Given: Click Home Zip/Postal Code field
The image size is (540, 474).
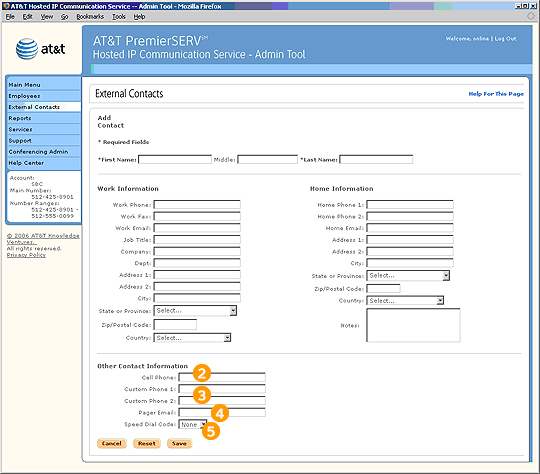Looking at the screenshot, I should [x=383, y=289].
